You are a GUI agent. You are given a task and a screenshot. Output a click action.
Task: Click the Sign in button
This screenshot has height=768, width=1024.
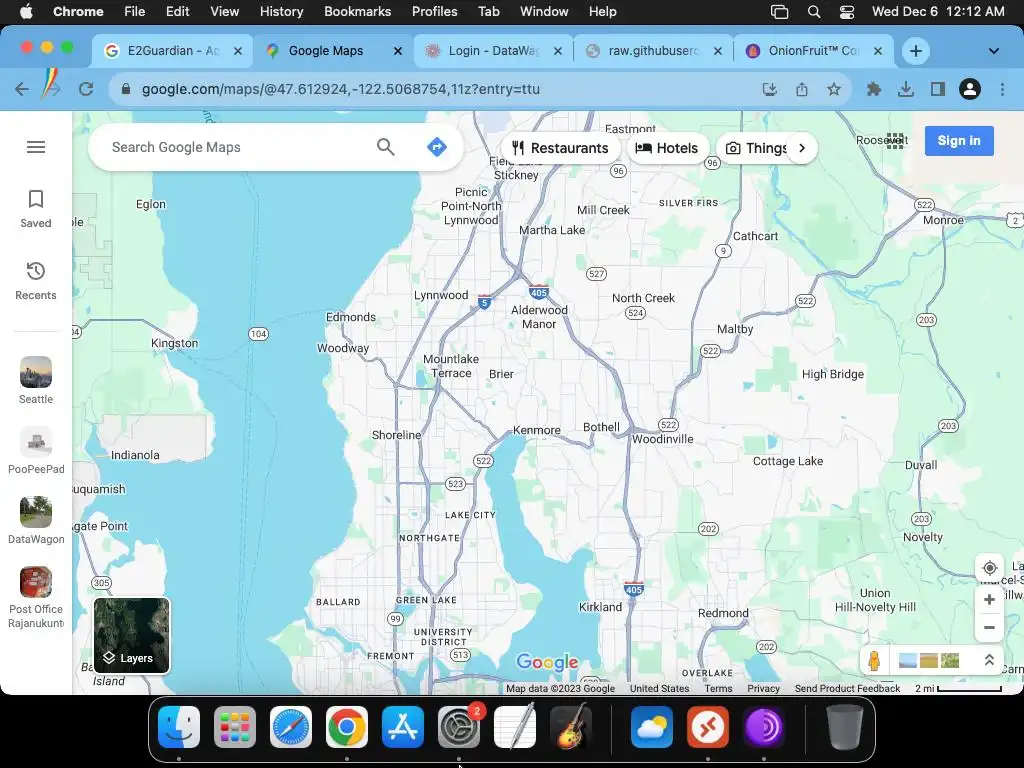point(959,141)
